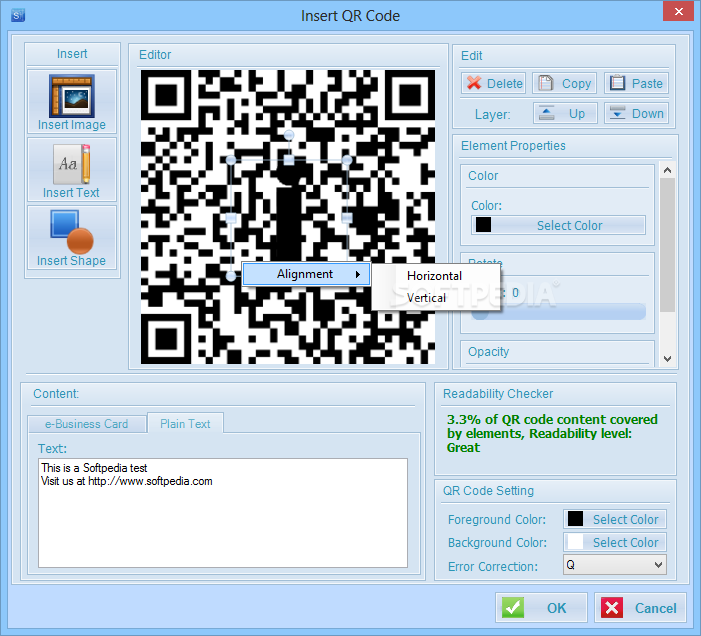The height and width of the screenshot is (636, 701).
Task: Open the Error Correction dropdown
Action: coord(615,565)
